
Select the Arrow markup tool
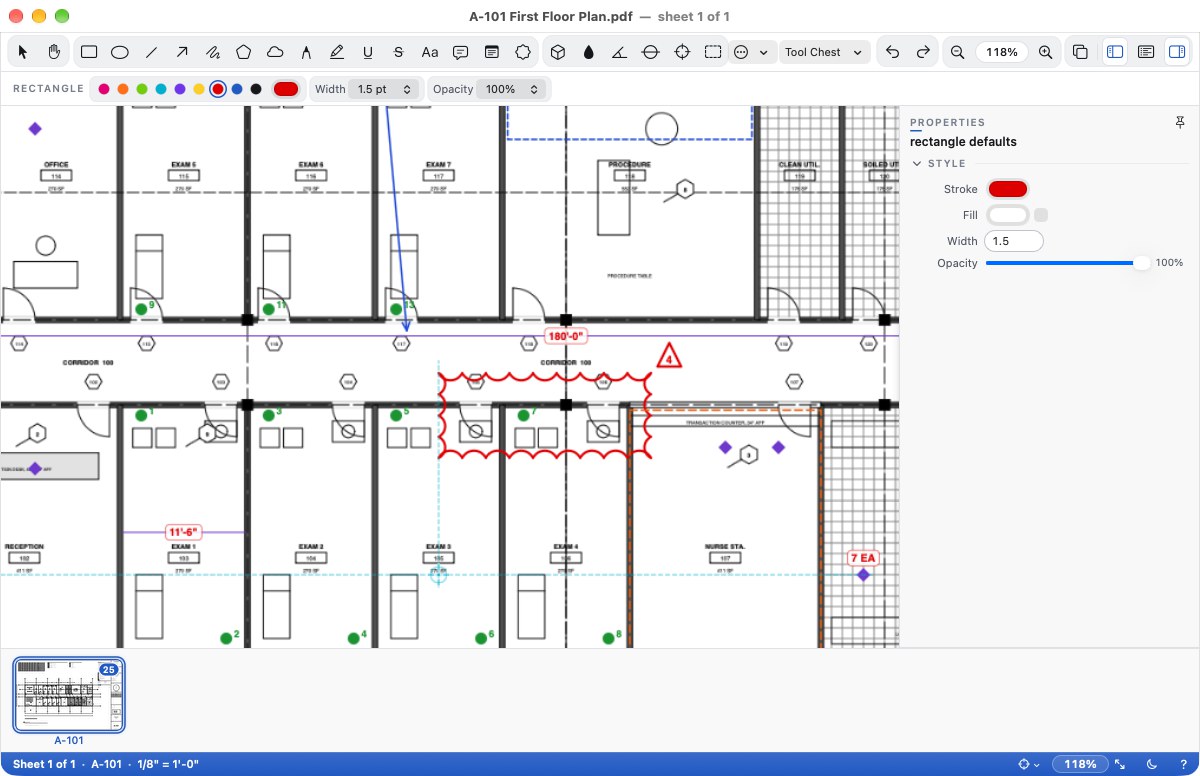tap(182, 52)
